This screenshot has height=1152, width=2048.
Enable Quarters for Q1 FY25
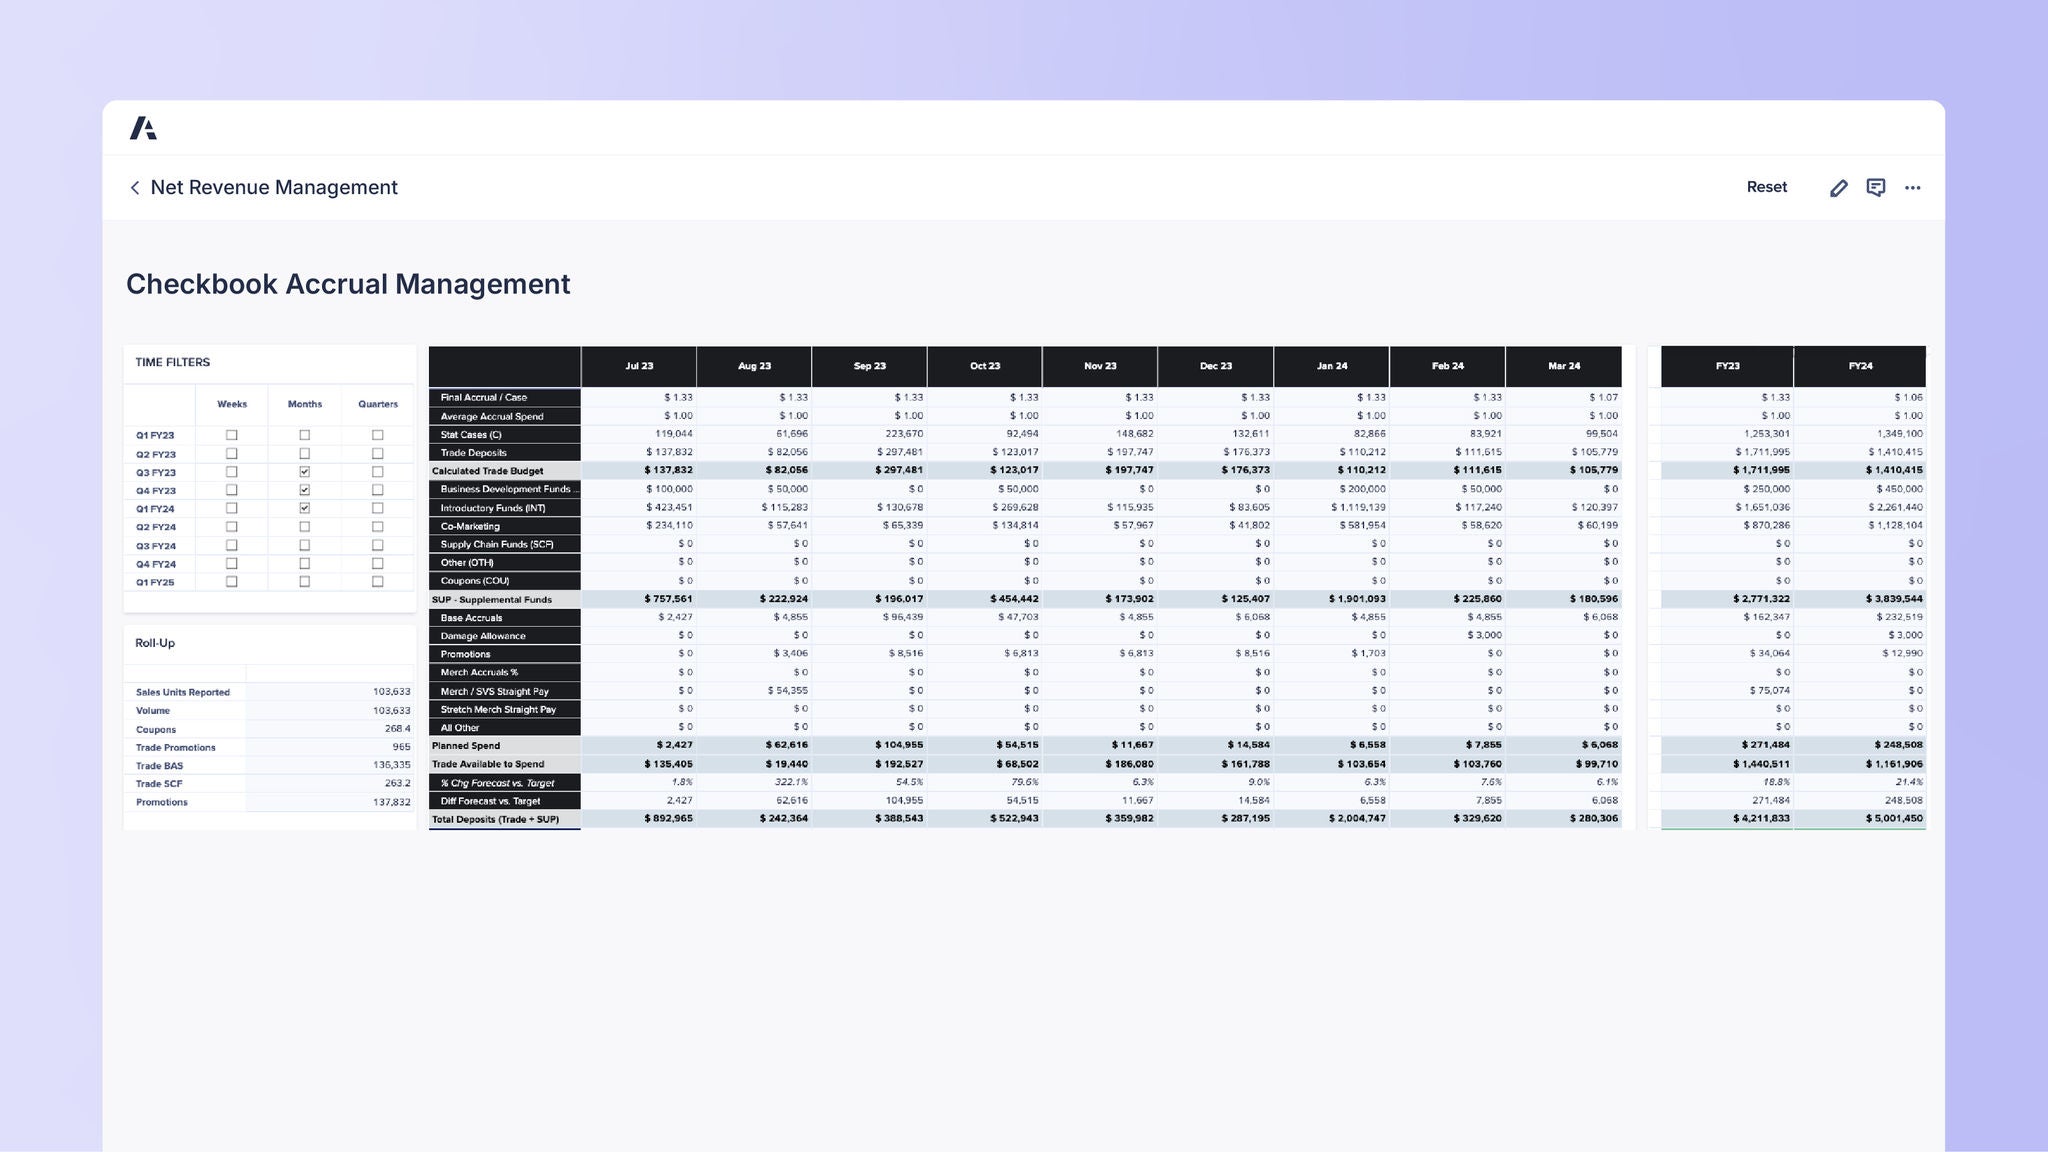[377, 582]
